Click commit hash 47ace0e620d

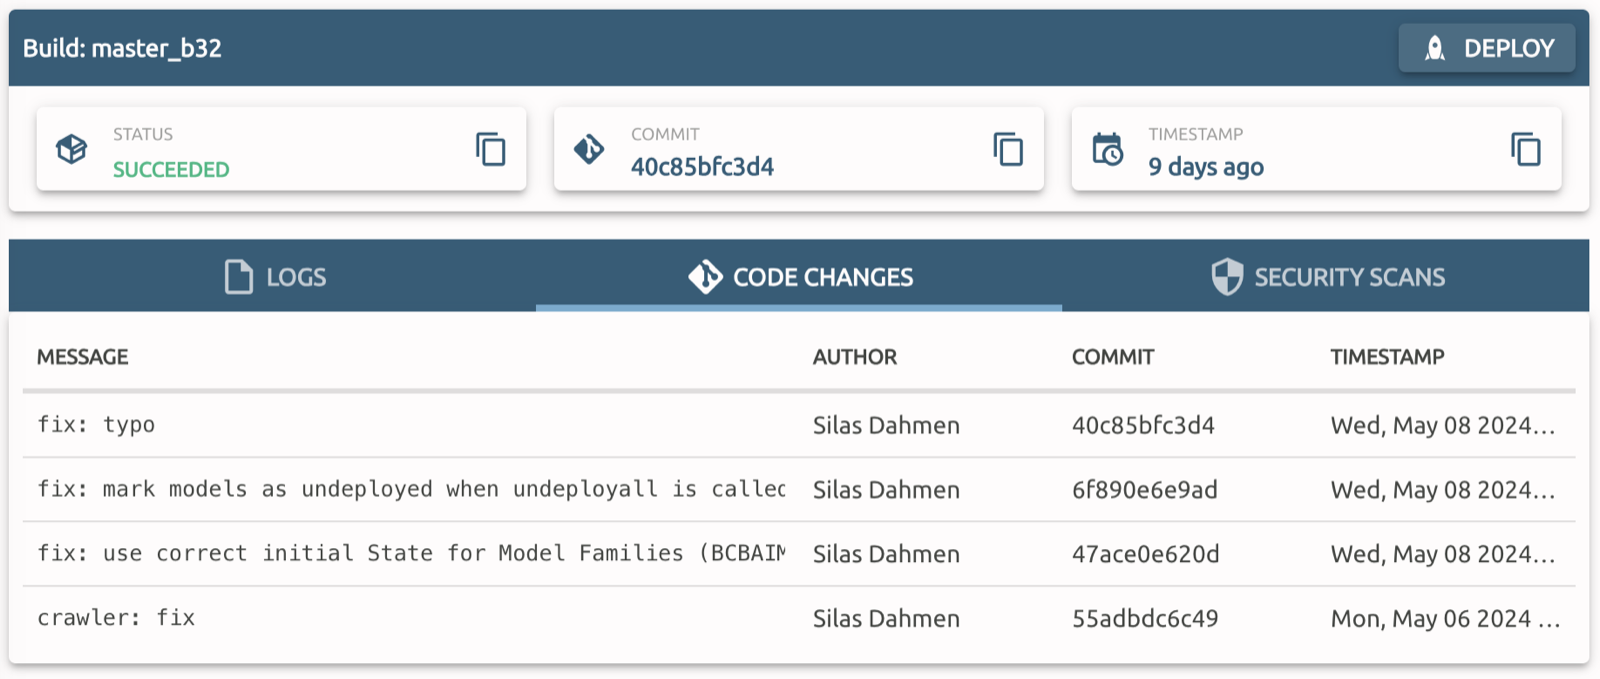(x=1146, y=554)
